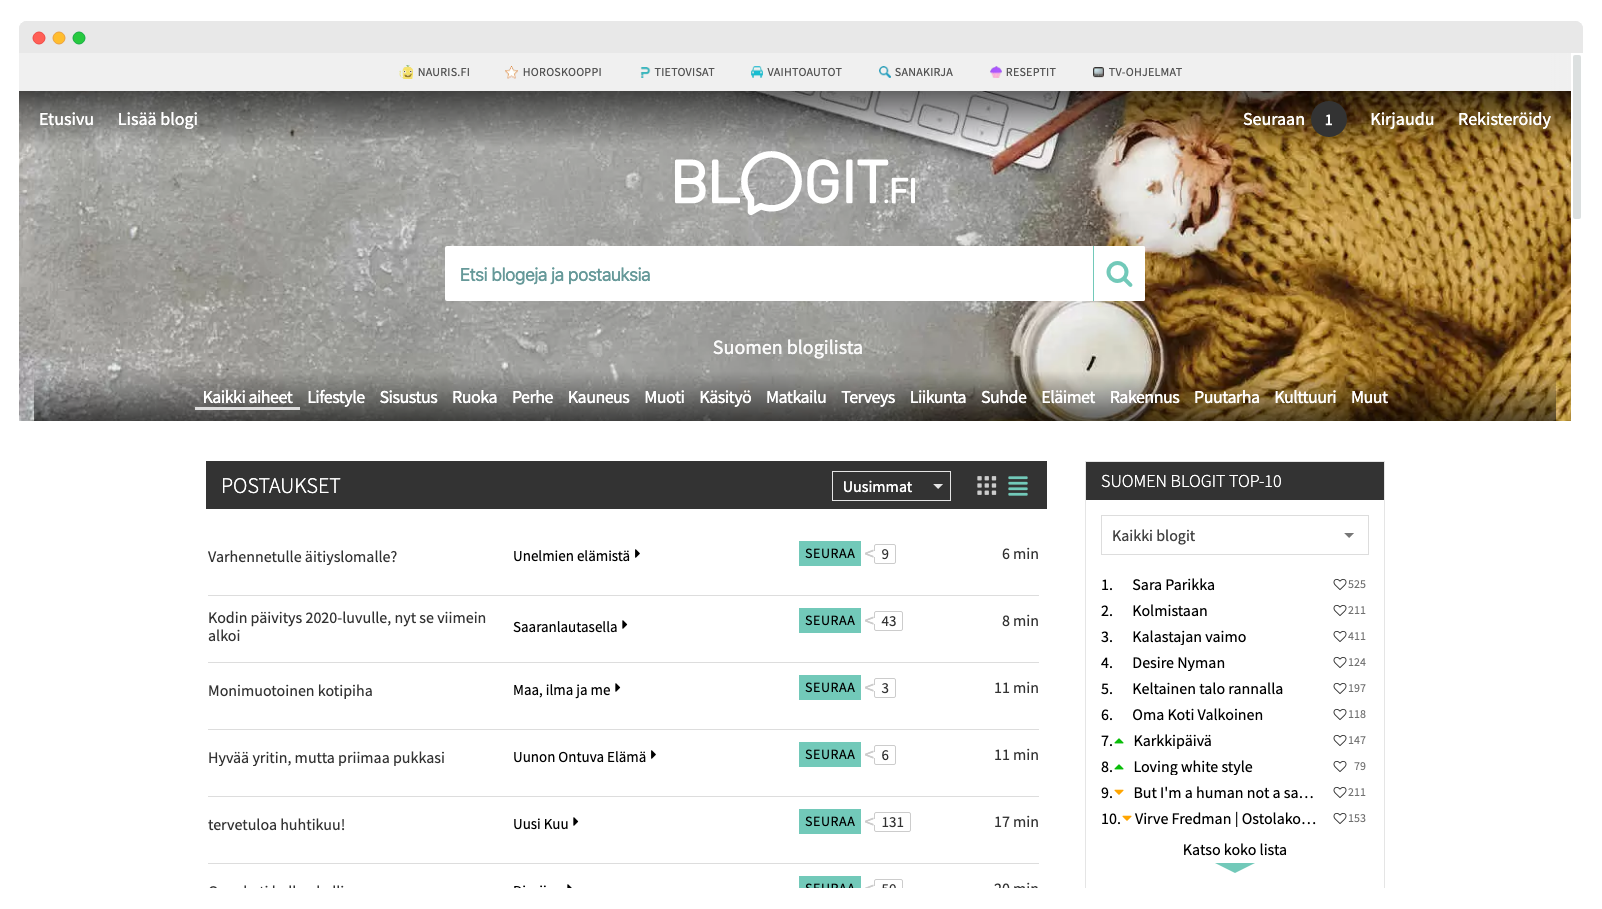Follow Maa, ilma ja me with SEURAA
This screenshot has height=909, width=1602.
[830, 687]
